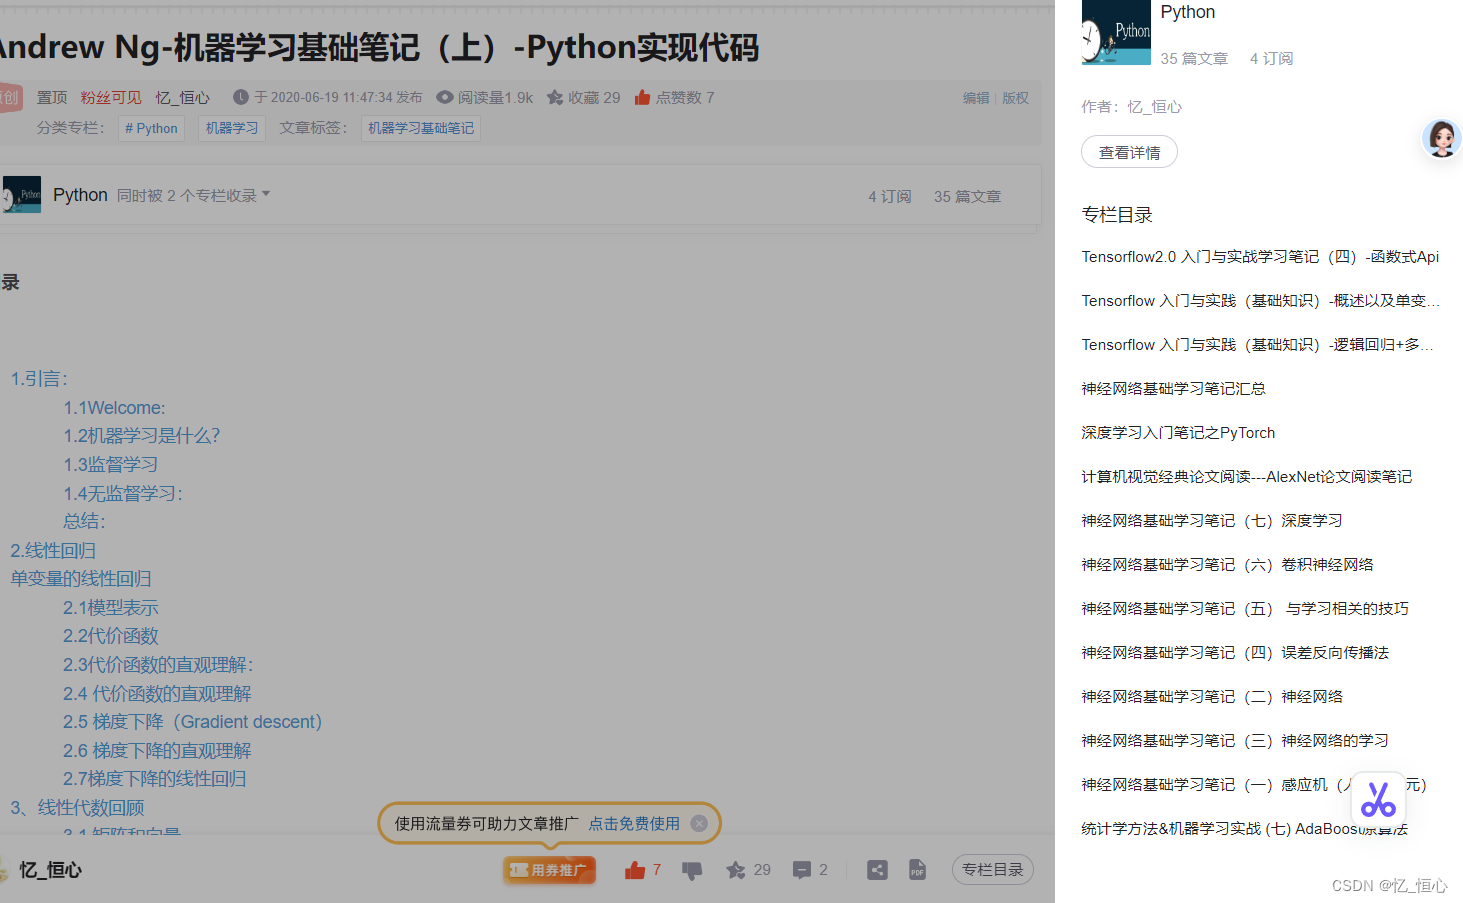Jump to 2.3代价函数的直观理解
Viewport: 1463px width, 903px height.
click(x=158, y=665)
